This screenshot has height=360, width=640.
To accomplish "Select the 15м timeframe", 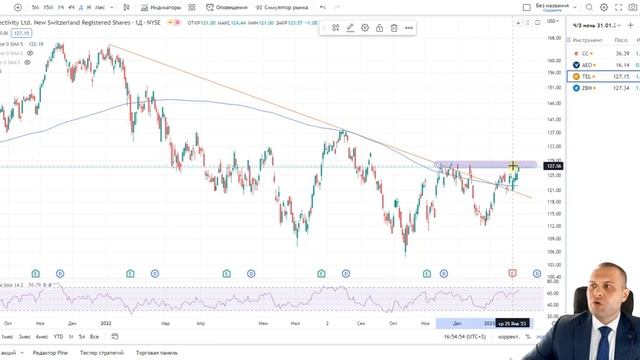I will click(48, 7).
